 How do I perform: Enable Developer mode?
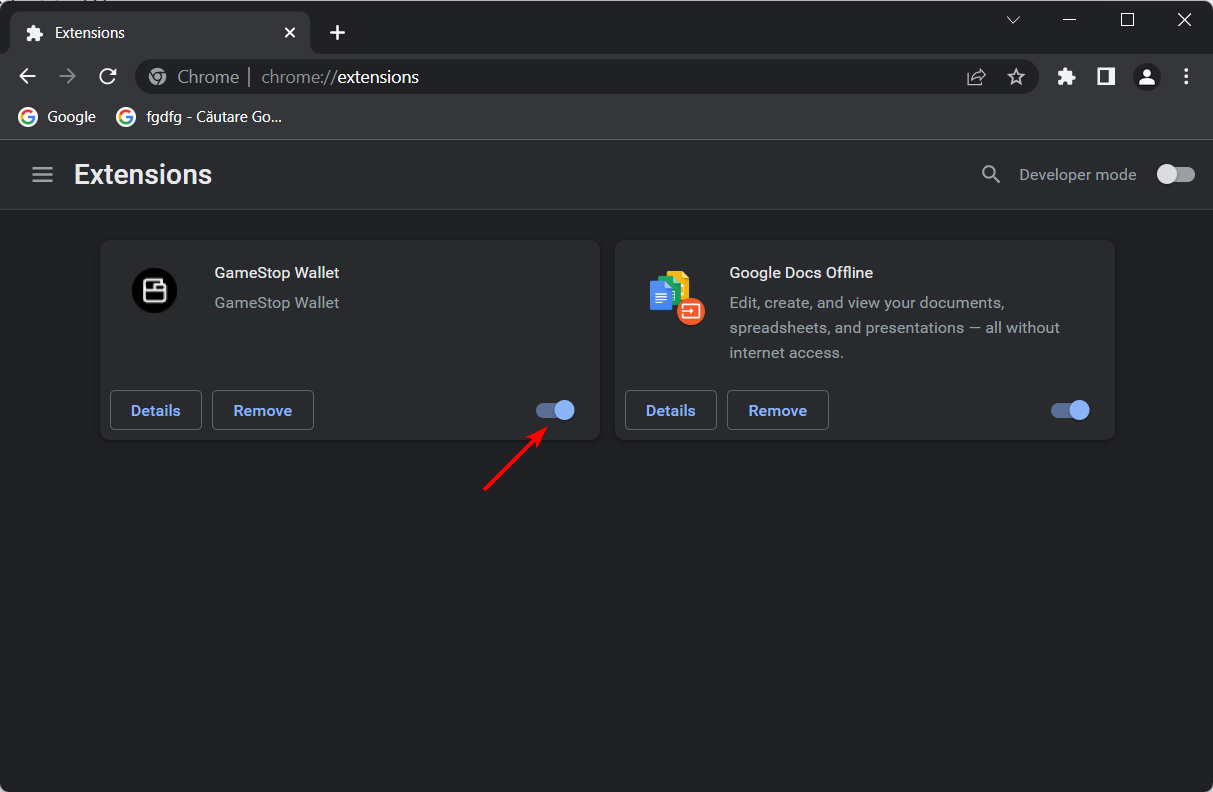pyautogui.click(x=1175, y=174)
